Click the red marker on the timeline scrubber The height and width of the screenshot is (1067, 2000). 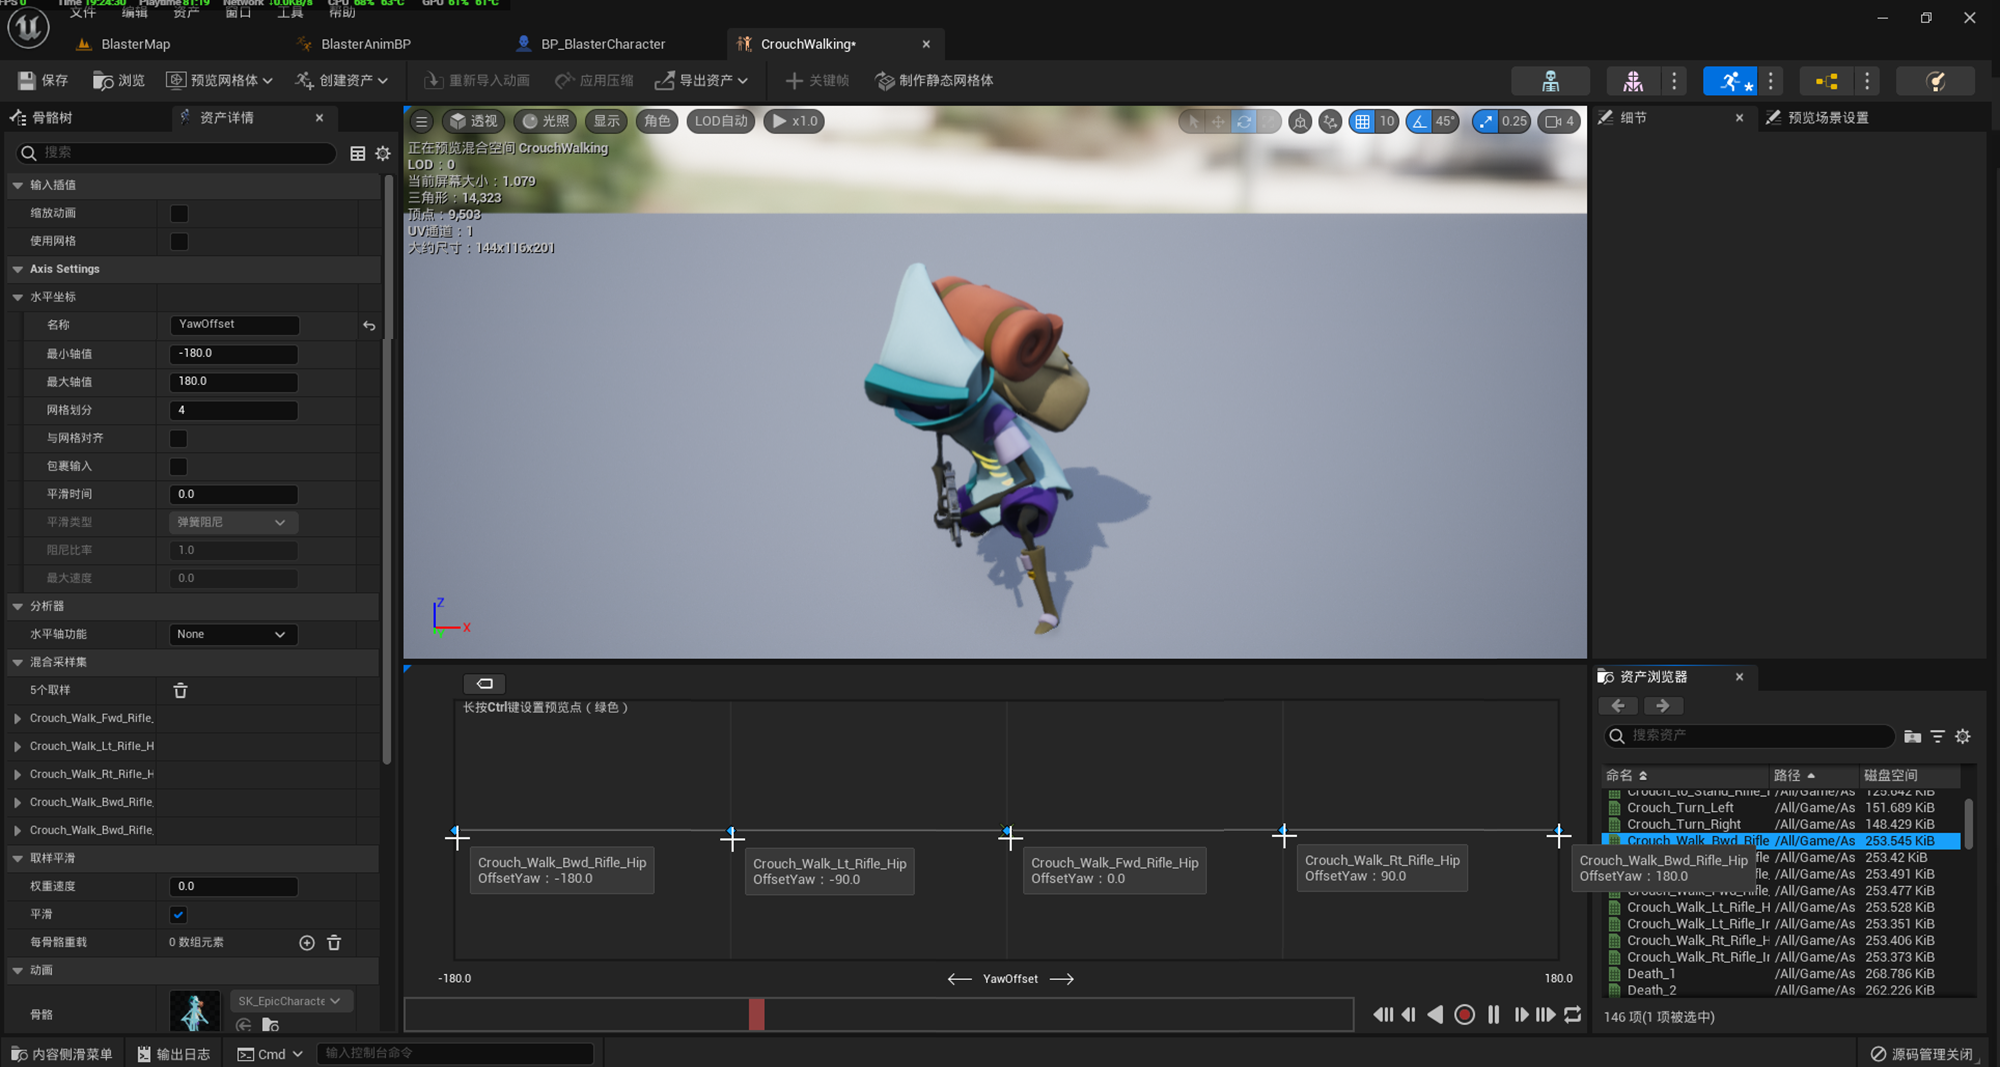pyautogui.click(x=757, y=1014)
